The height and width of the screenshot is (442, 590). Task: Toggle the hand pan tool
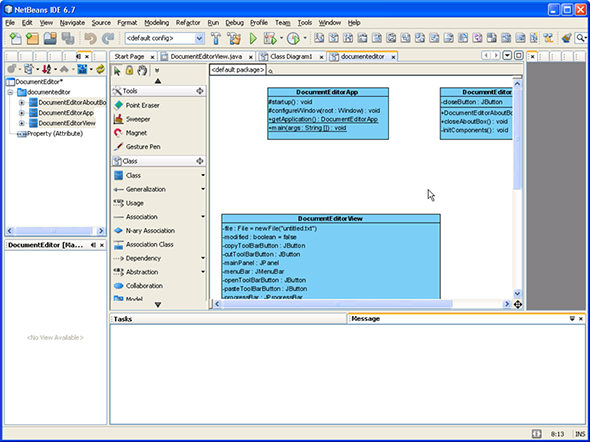click(x=142, y=70)
